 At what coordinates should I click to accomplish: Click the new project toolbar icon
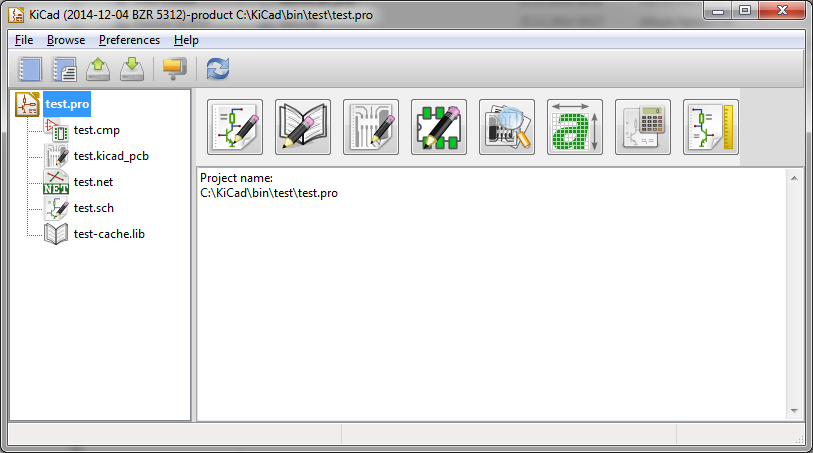click(30, 69)
